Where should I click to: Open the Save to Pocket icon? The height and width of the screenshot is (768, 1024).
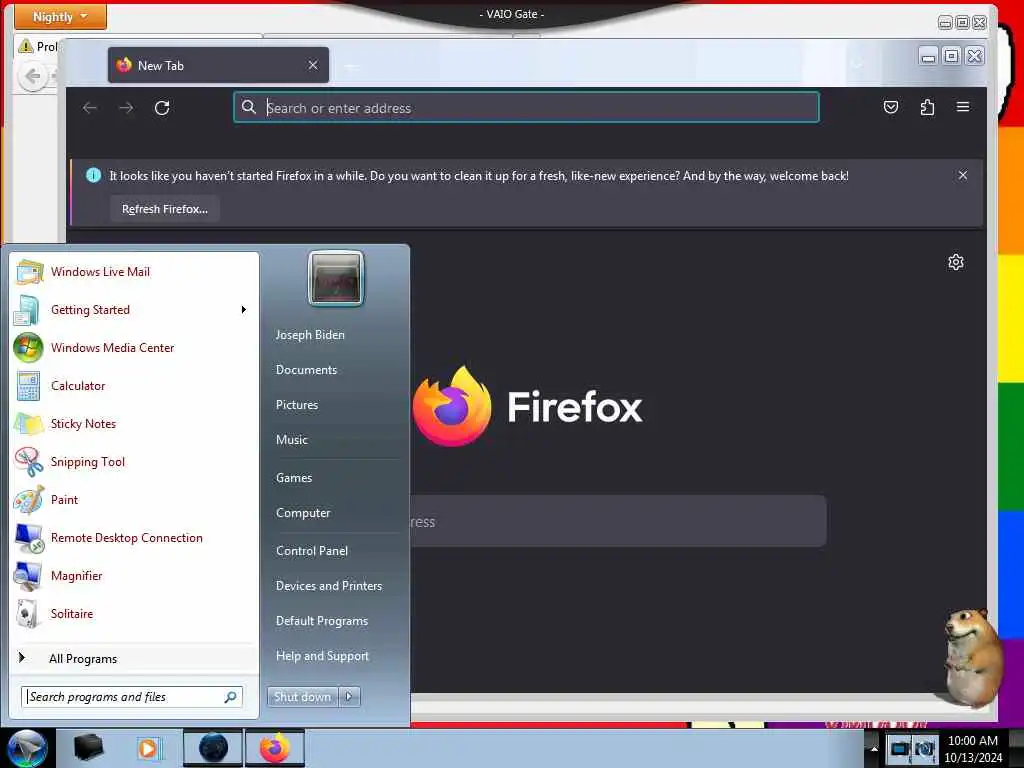click(x=891, y=107)
